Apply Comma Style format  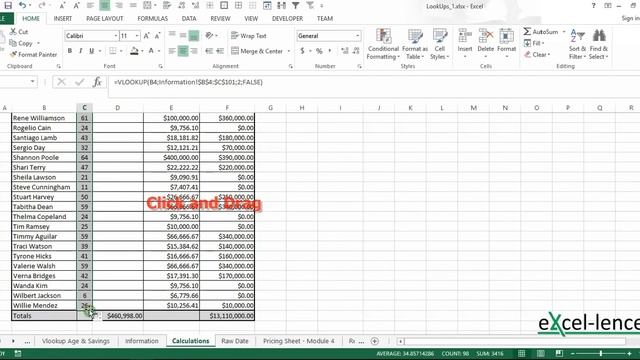click(x=329, y=51)
